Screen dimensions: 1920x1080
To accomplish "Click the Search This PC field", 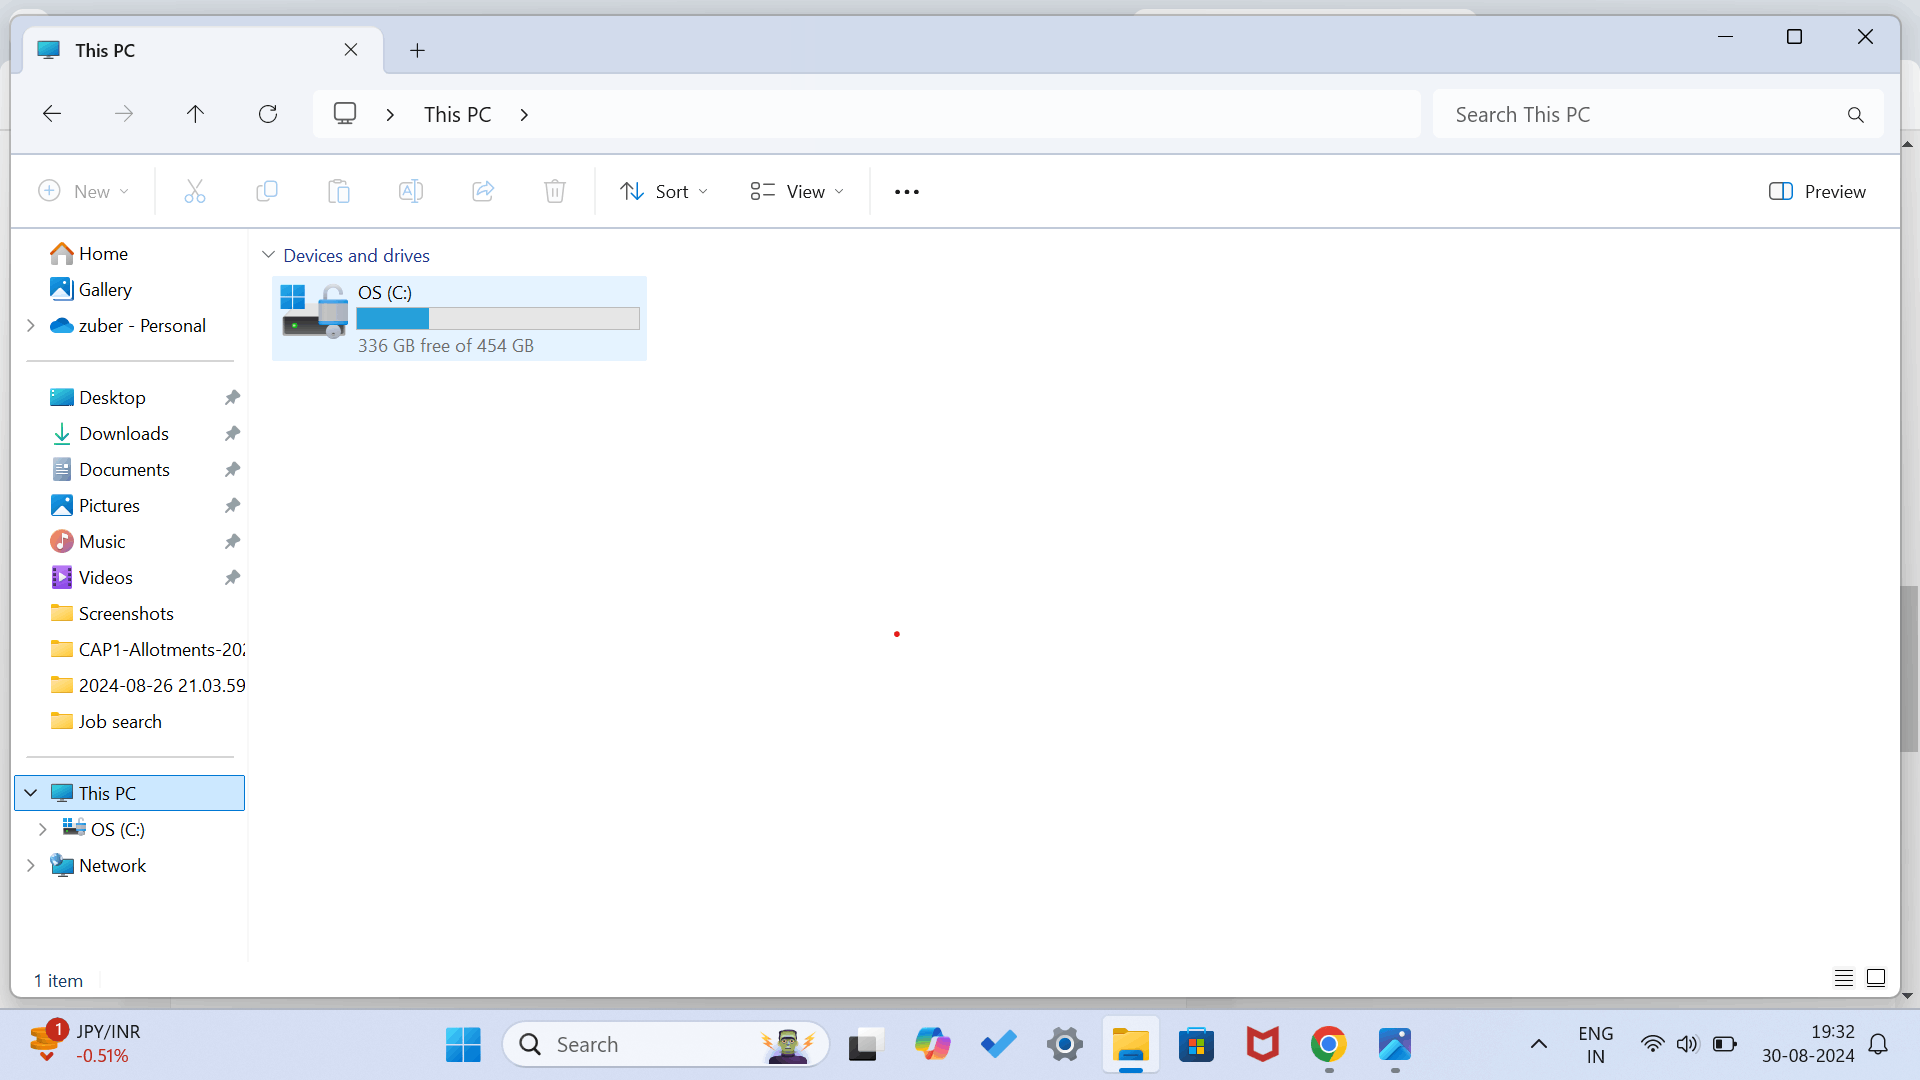I will [x=1640, y=114].
